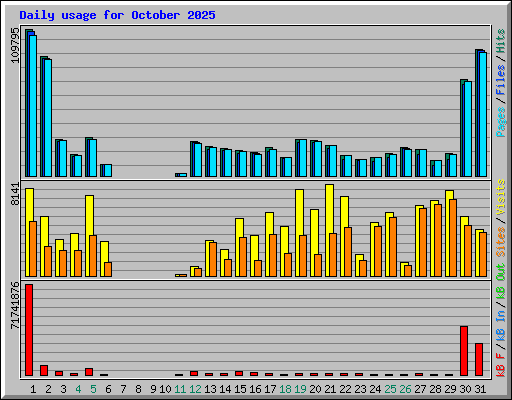Image resolution: width=512 pixels, height=400 pixels.
Task: Click the 71741876 axis value label
Action: pyautogui.click(x=15, y=305)
